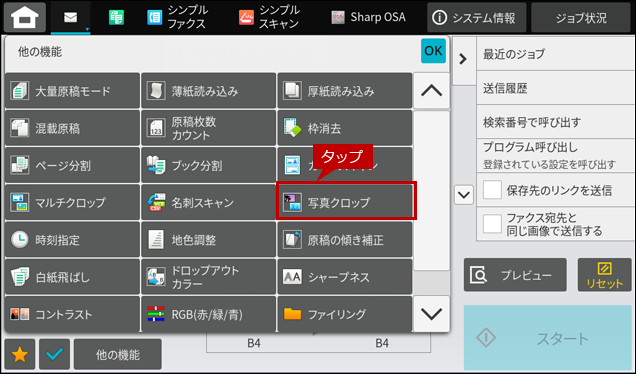Viewport: 636px width, 374px height.
Task: Select 大量原稿モード function
Action: point(73,91)
